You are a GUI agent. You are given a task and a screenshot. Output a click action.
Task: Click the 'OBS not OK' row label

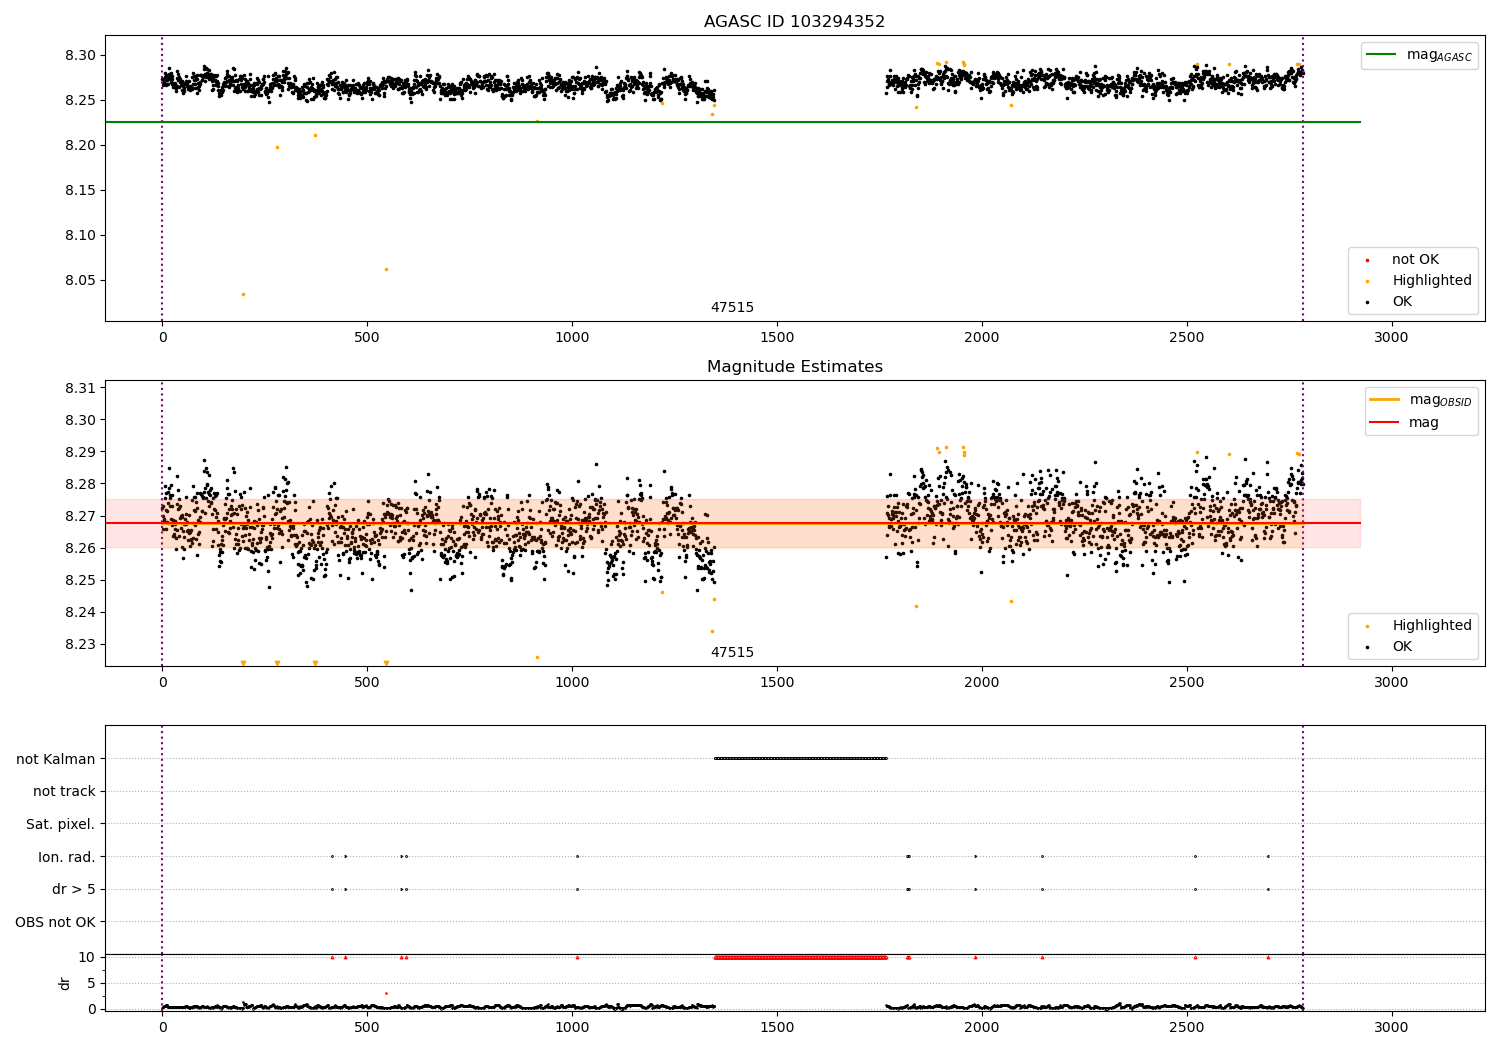click(56, 922)
